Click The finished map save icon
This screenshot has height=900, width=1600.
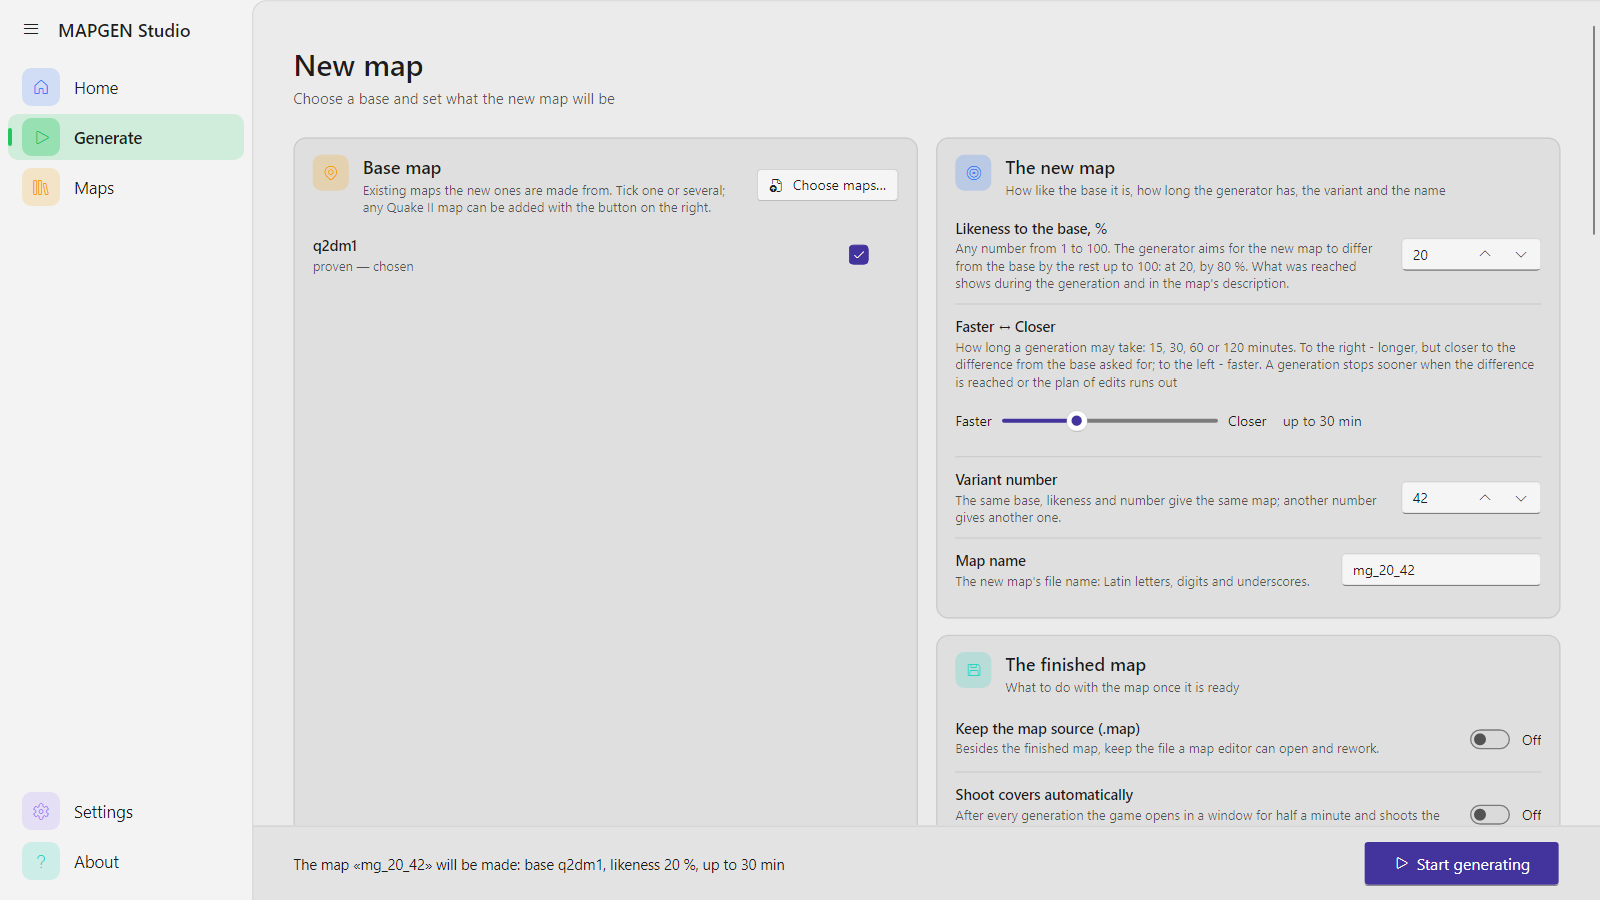click(x=973, y=669)
